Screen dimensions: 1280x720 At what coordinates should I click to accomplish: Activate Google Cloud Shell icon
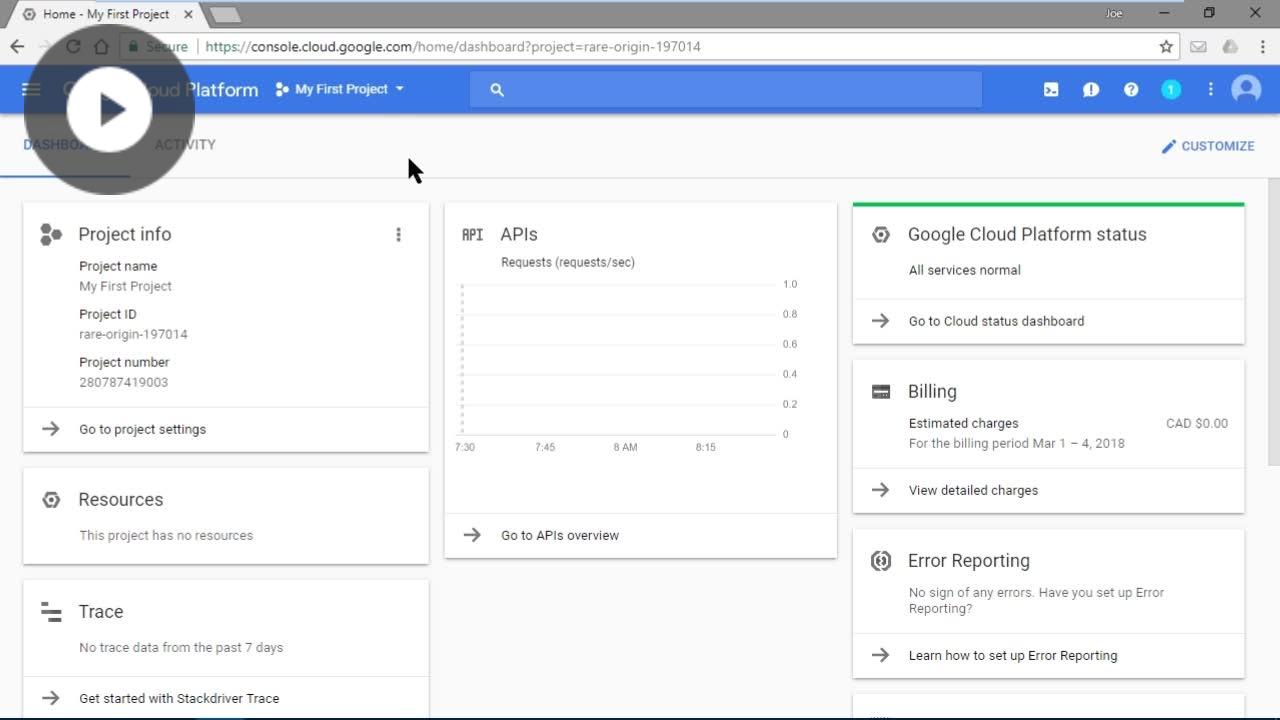1051,89
